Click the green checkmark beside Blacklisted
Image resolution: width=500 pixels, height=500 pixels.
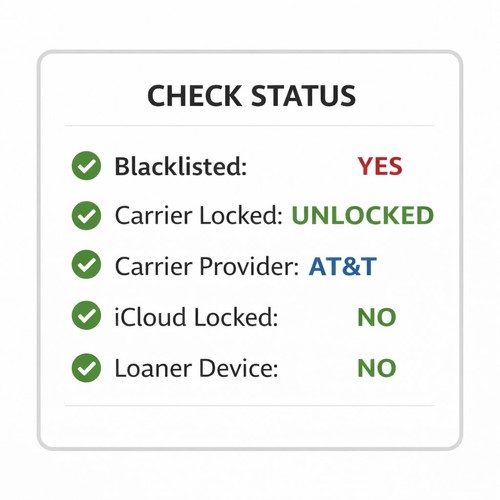(x=86, y=166)
